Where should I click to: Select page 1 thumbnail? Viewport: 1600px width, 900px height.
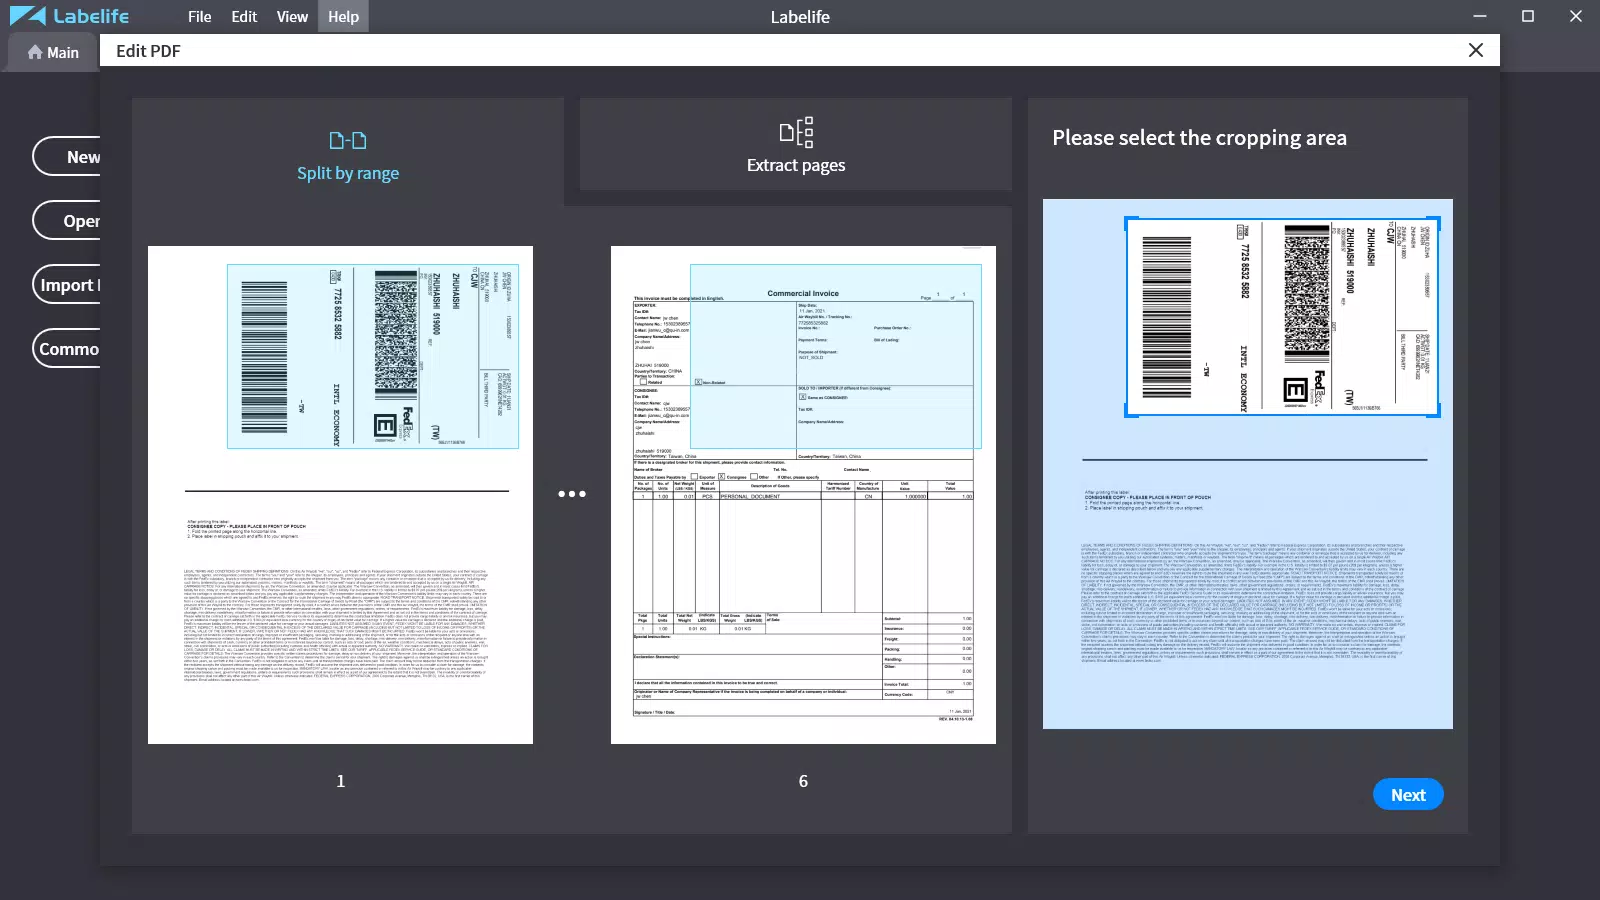(340, 495)
